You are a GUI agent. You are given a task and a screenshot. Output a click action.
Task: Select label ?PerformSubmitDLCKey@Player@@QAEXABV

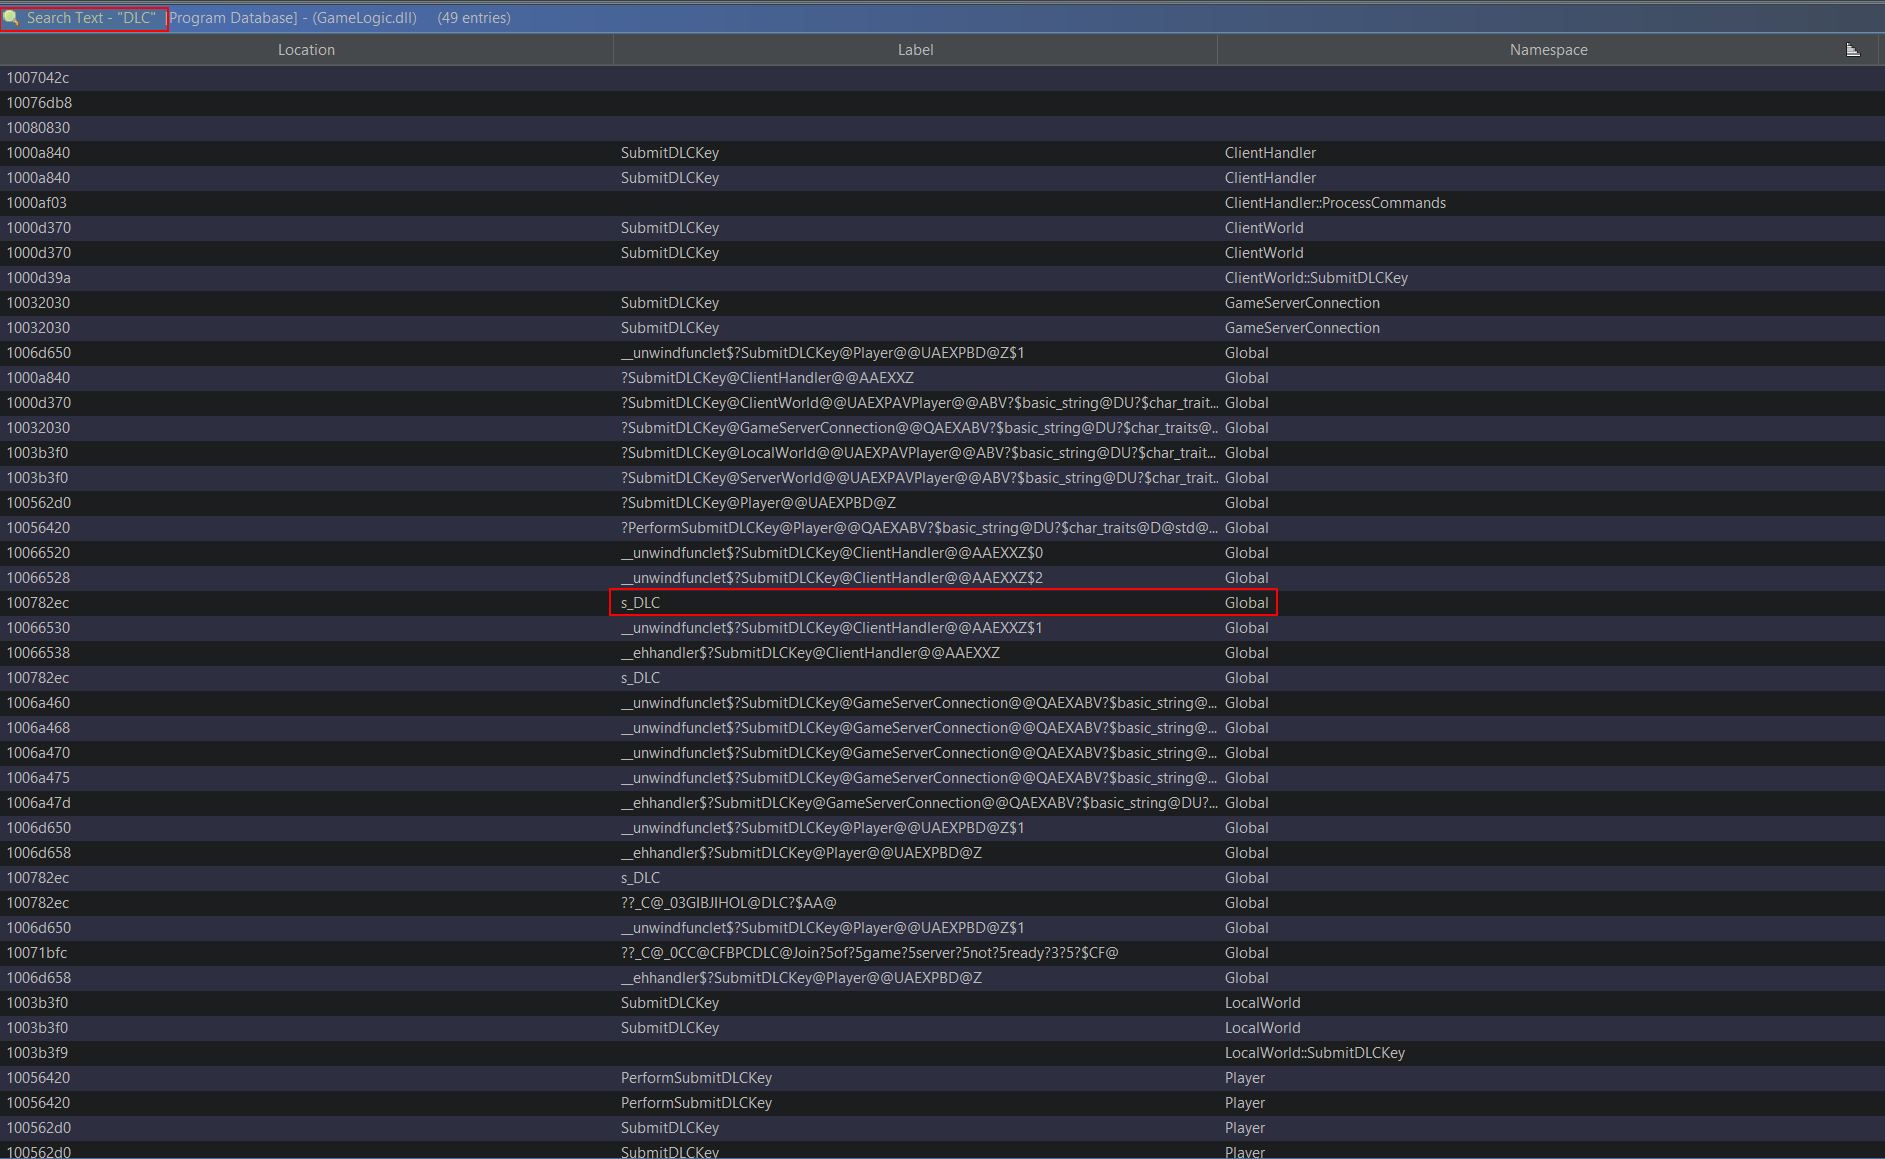(919, 528)
